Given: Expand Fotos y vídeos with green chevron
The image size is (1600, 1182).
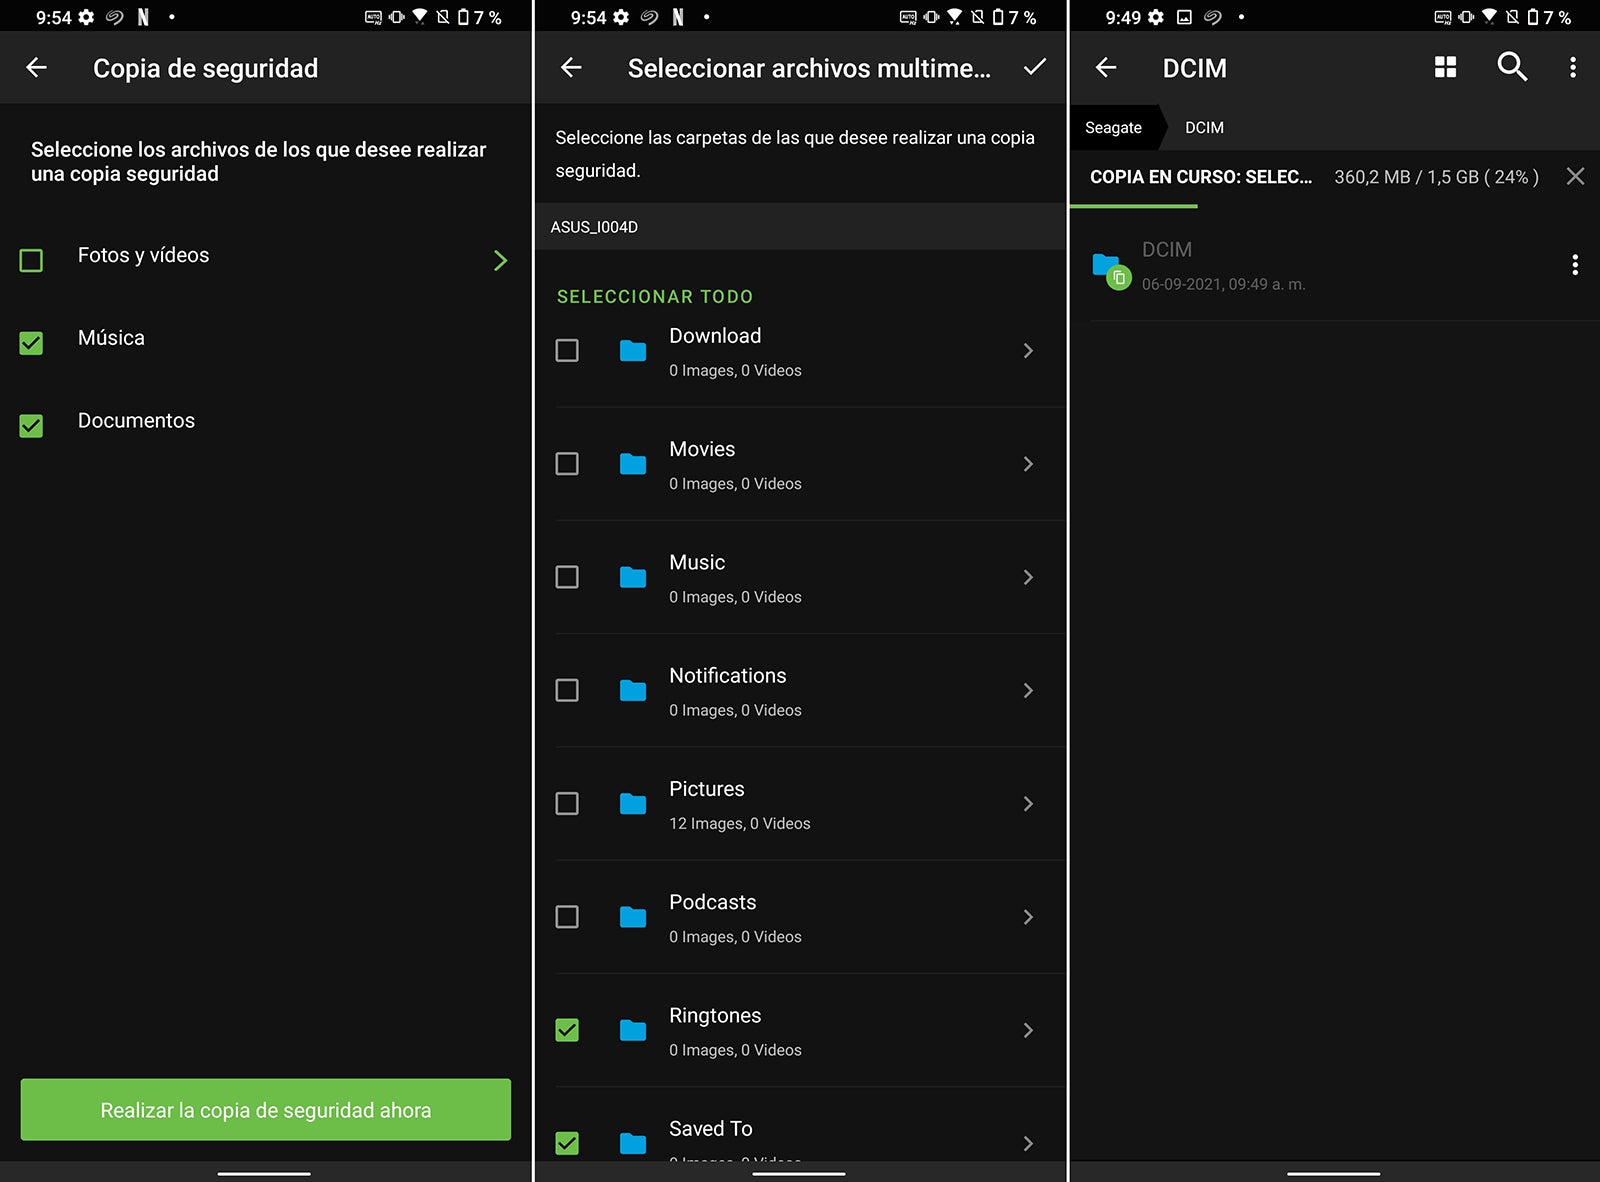Looking at the screenshot, I should click(500, 261).
